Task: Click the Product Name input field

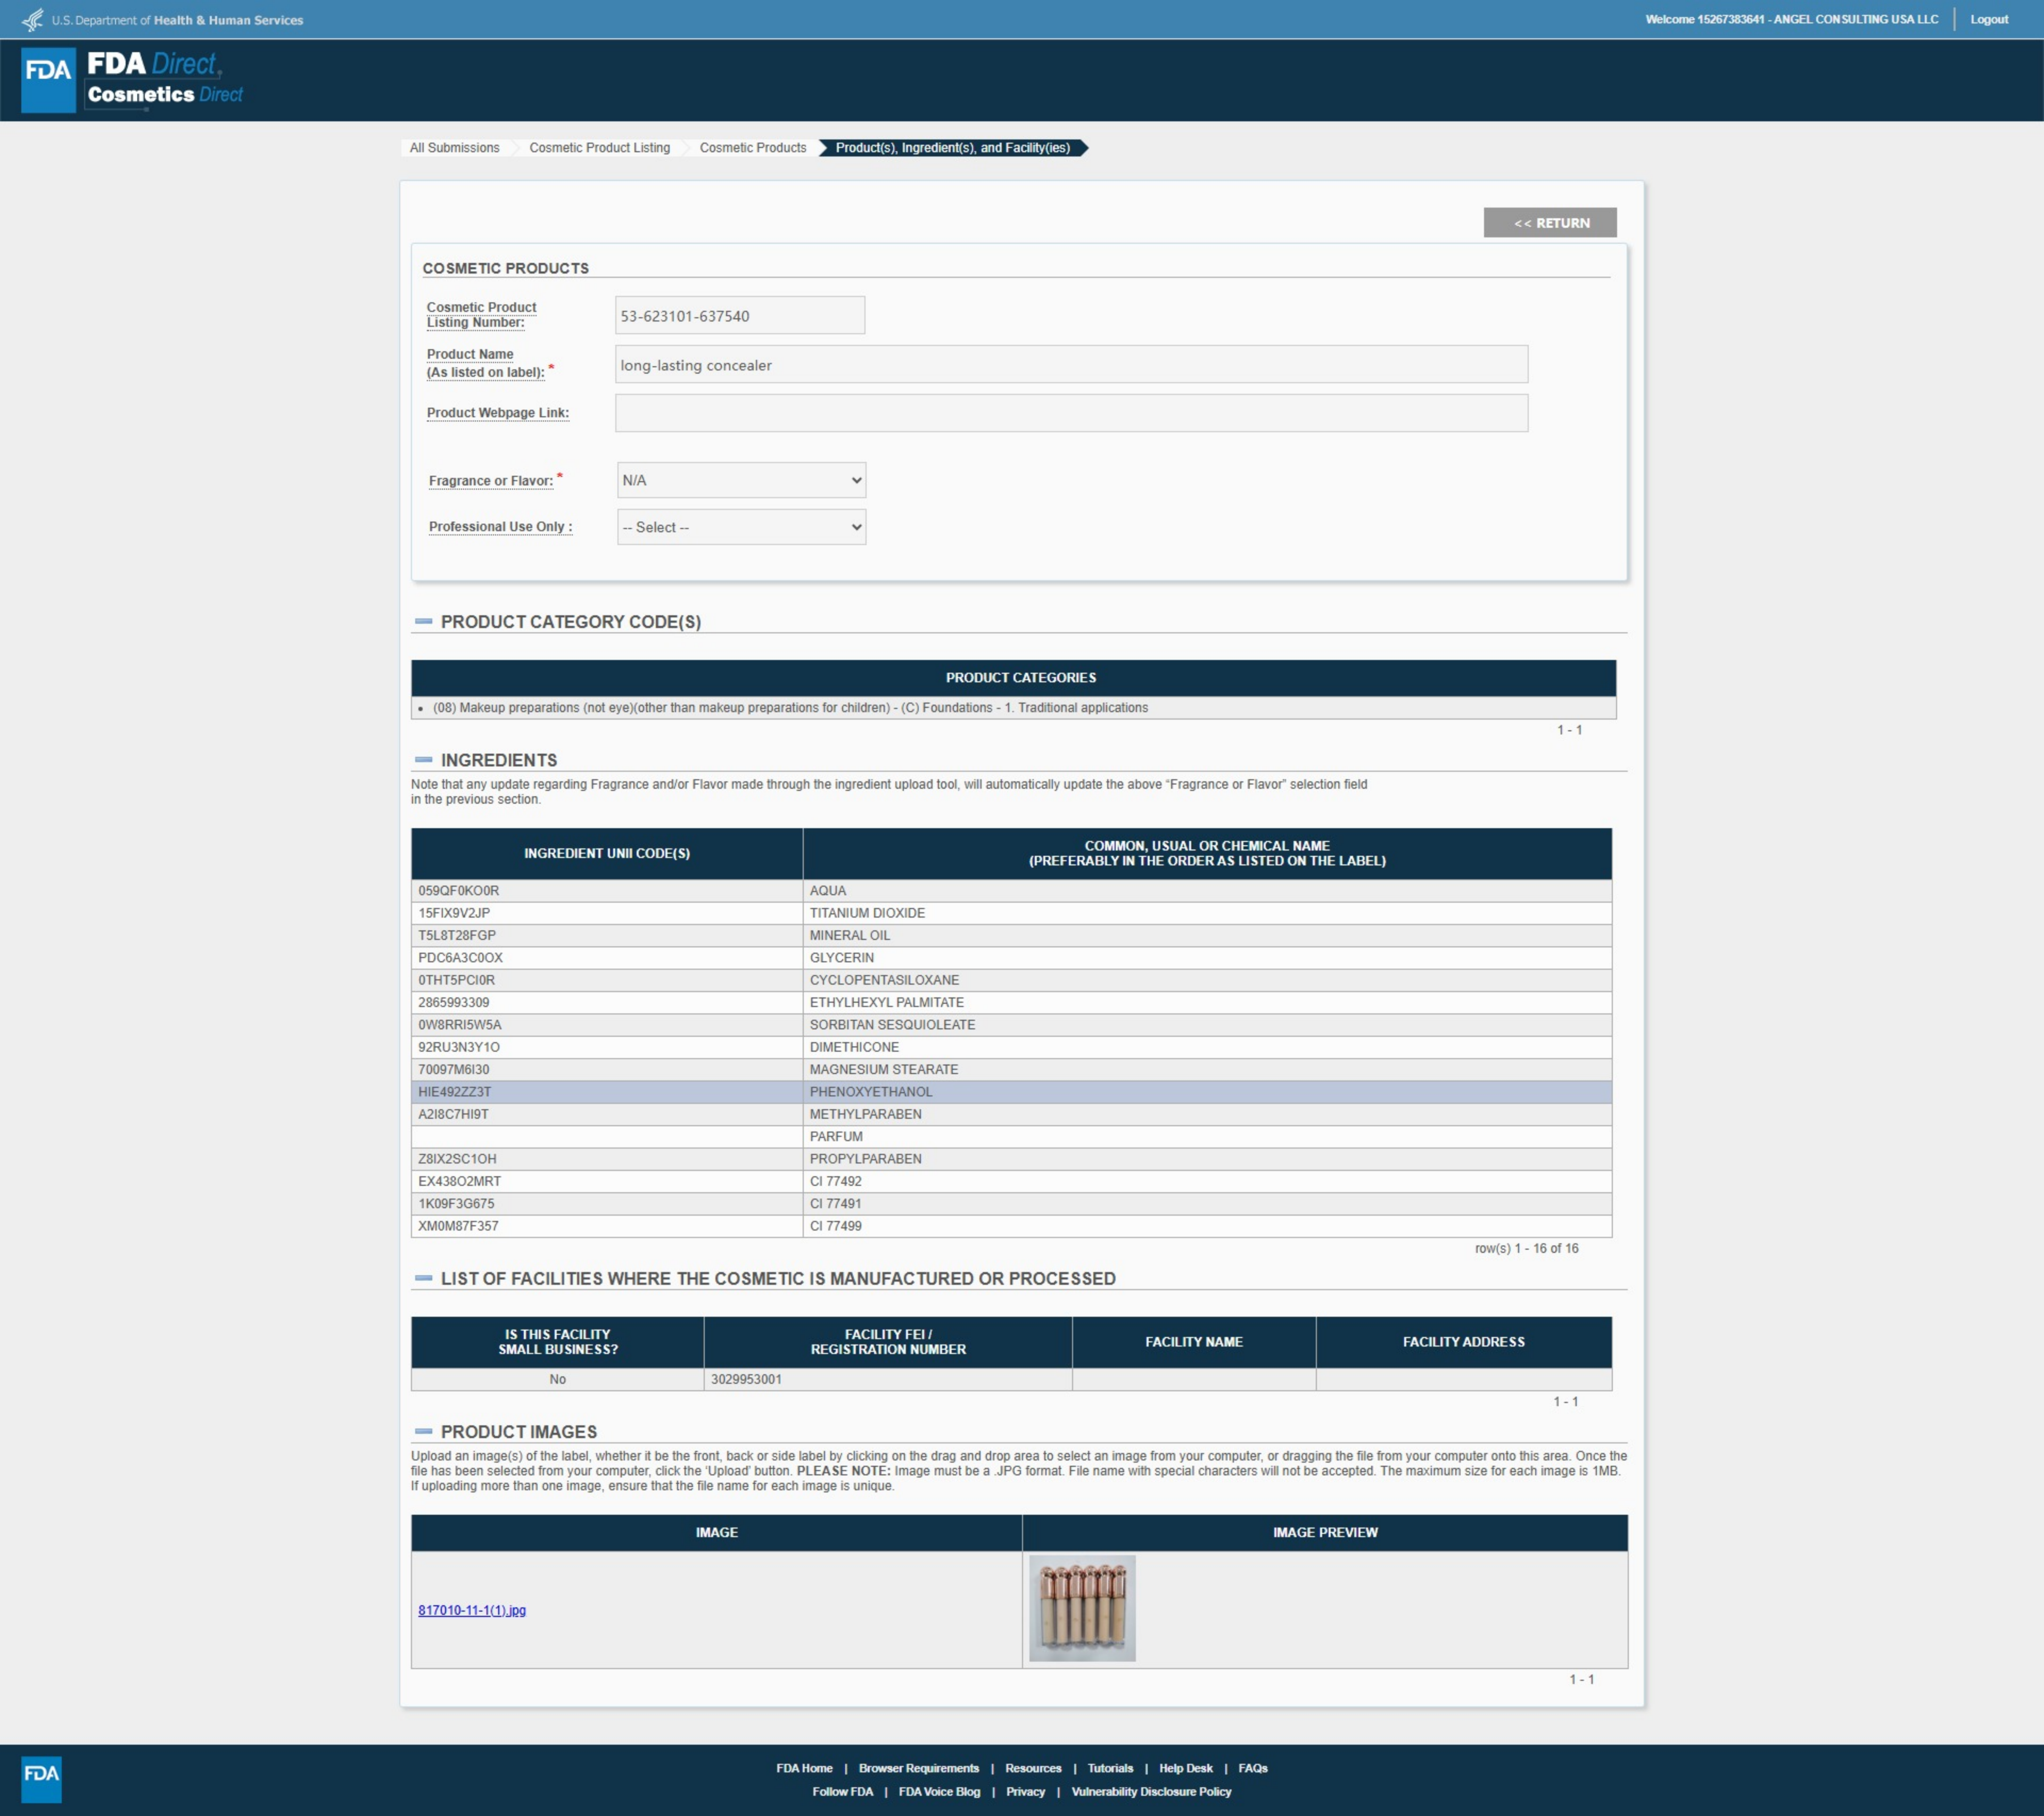Action: 1070,365
